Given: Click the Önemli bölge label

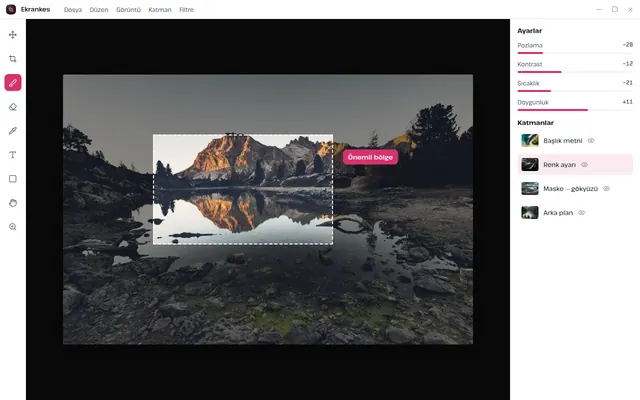Looking at the screenshot, I should coord(370,157).
